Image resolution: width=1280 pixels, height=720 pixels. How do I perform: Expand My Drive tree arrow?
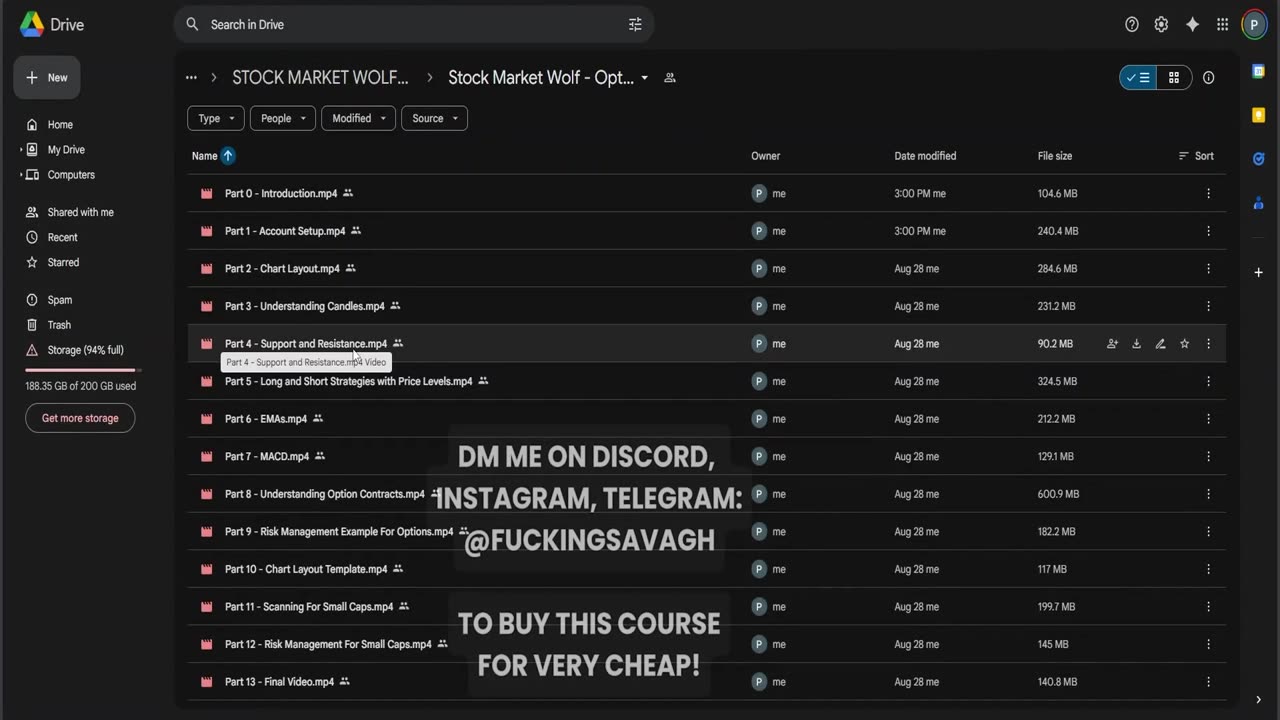pyautogui.click(x=21, y=150)
